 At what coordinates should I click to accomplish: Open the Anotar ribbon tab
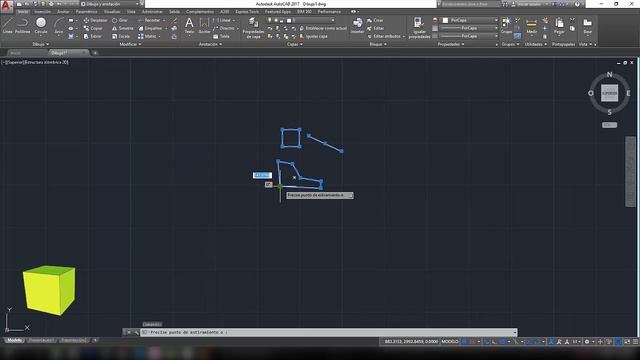63,12
